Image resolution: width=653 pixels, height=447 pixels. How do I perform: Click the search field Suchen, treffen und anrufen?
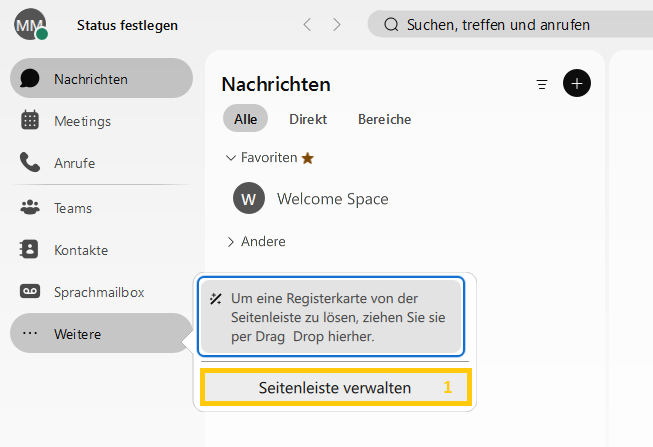coord(500,24)
